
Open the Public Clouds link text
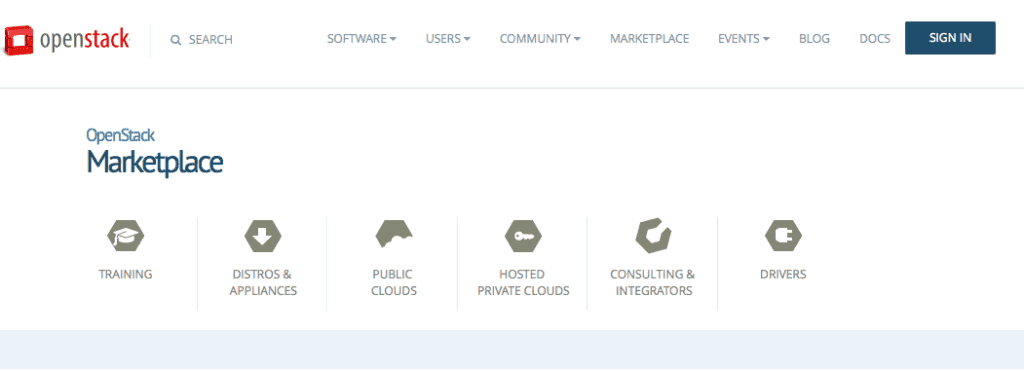tap(394, 282)
